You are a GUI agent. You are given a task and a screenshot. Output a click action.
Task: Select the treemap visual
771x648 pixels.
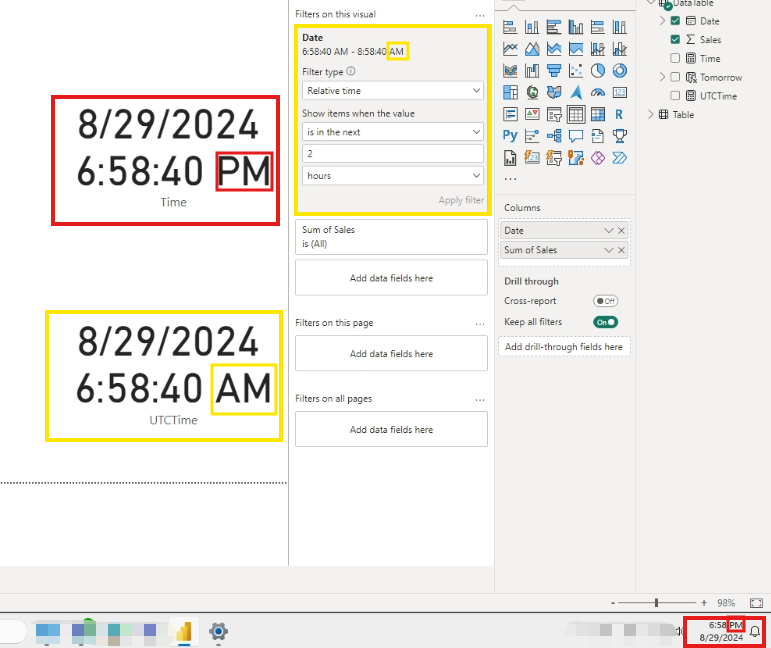click(x=510, y=92)
